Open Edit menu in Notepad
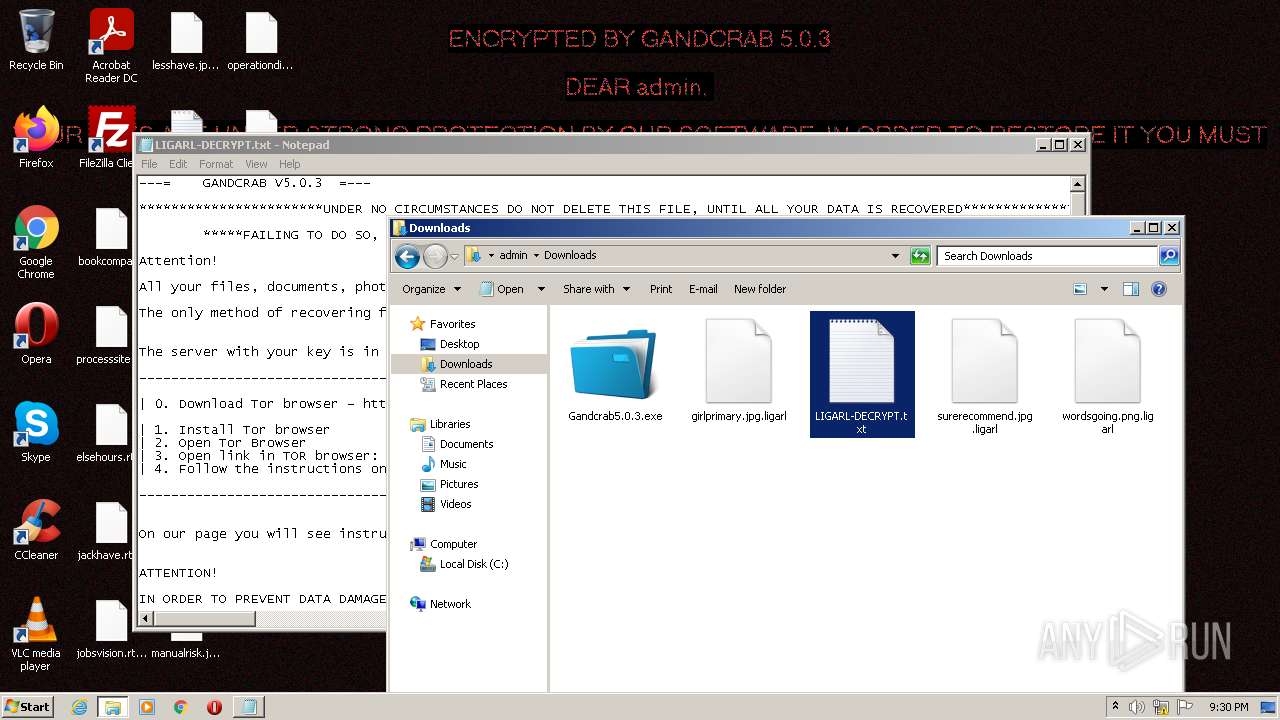The width and height of the screenshot is (1280, 720). (178, 164)
